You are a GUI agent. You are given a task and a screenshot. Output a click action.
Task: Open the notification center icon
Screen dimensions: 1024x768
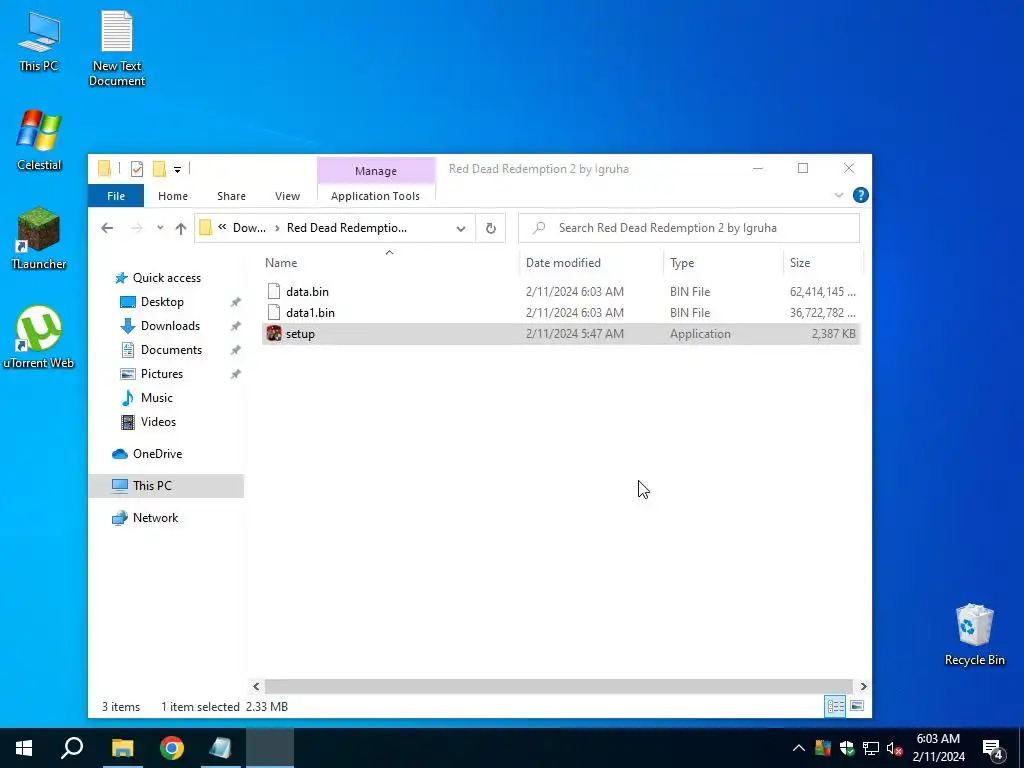tap(993, 749)
